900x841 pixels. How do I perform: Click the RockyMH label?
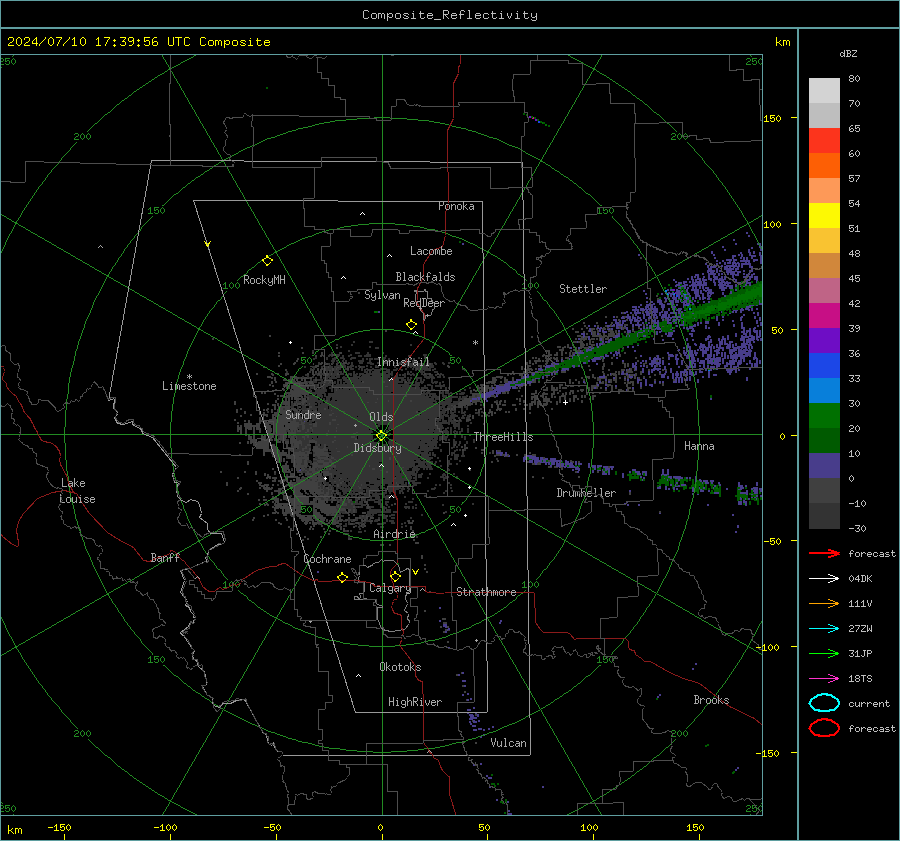[x=264, y=280]
